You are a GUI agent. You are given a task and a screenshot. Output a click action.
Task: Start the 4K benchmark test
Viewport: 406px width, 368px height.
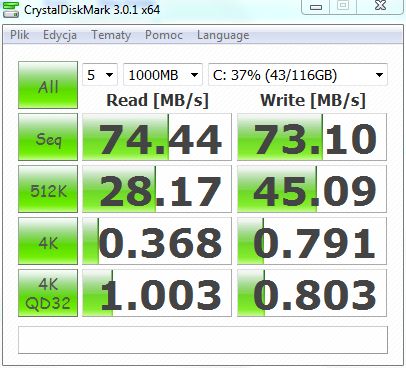point(48,241)
